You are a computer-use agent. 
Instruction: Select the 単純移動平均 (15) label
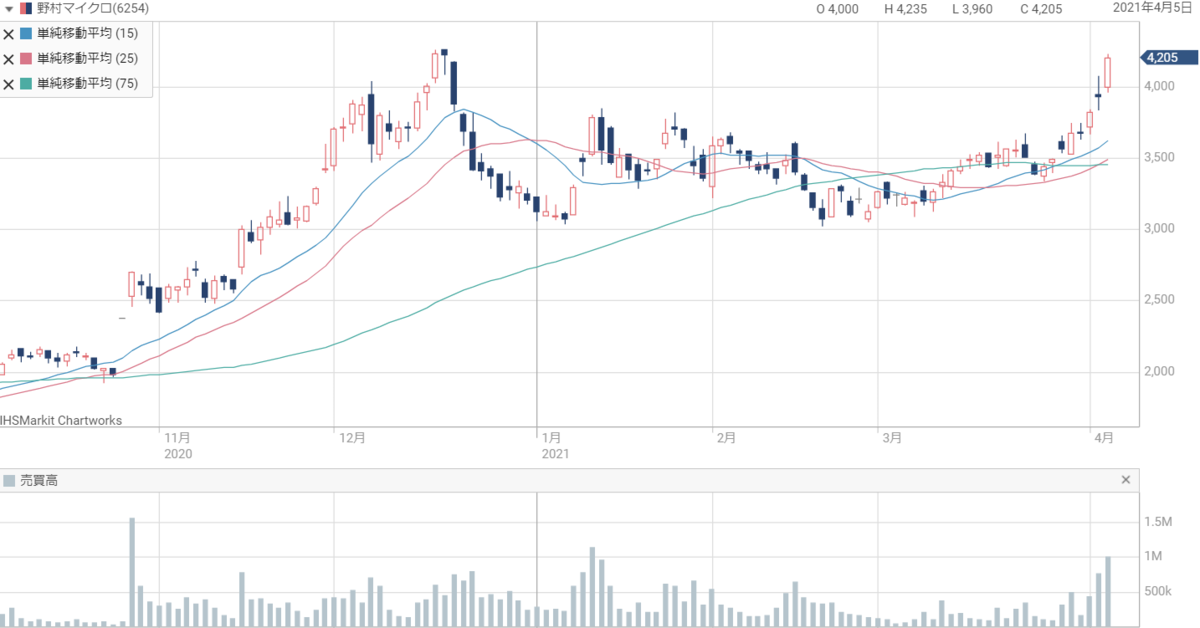tap(87, 33)
